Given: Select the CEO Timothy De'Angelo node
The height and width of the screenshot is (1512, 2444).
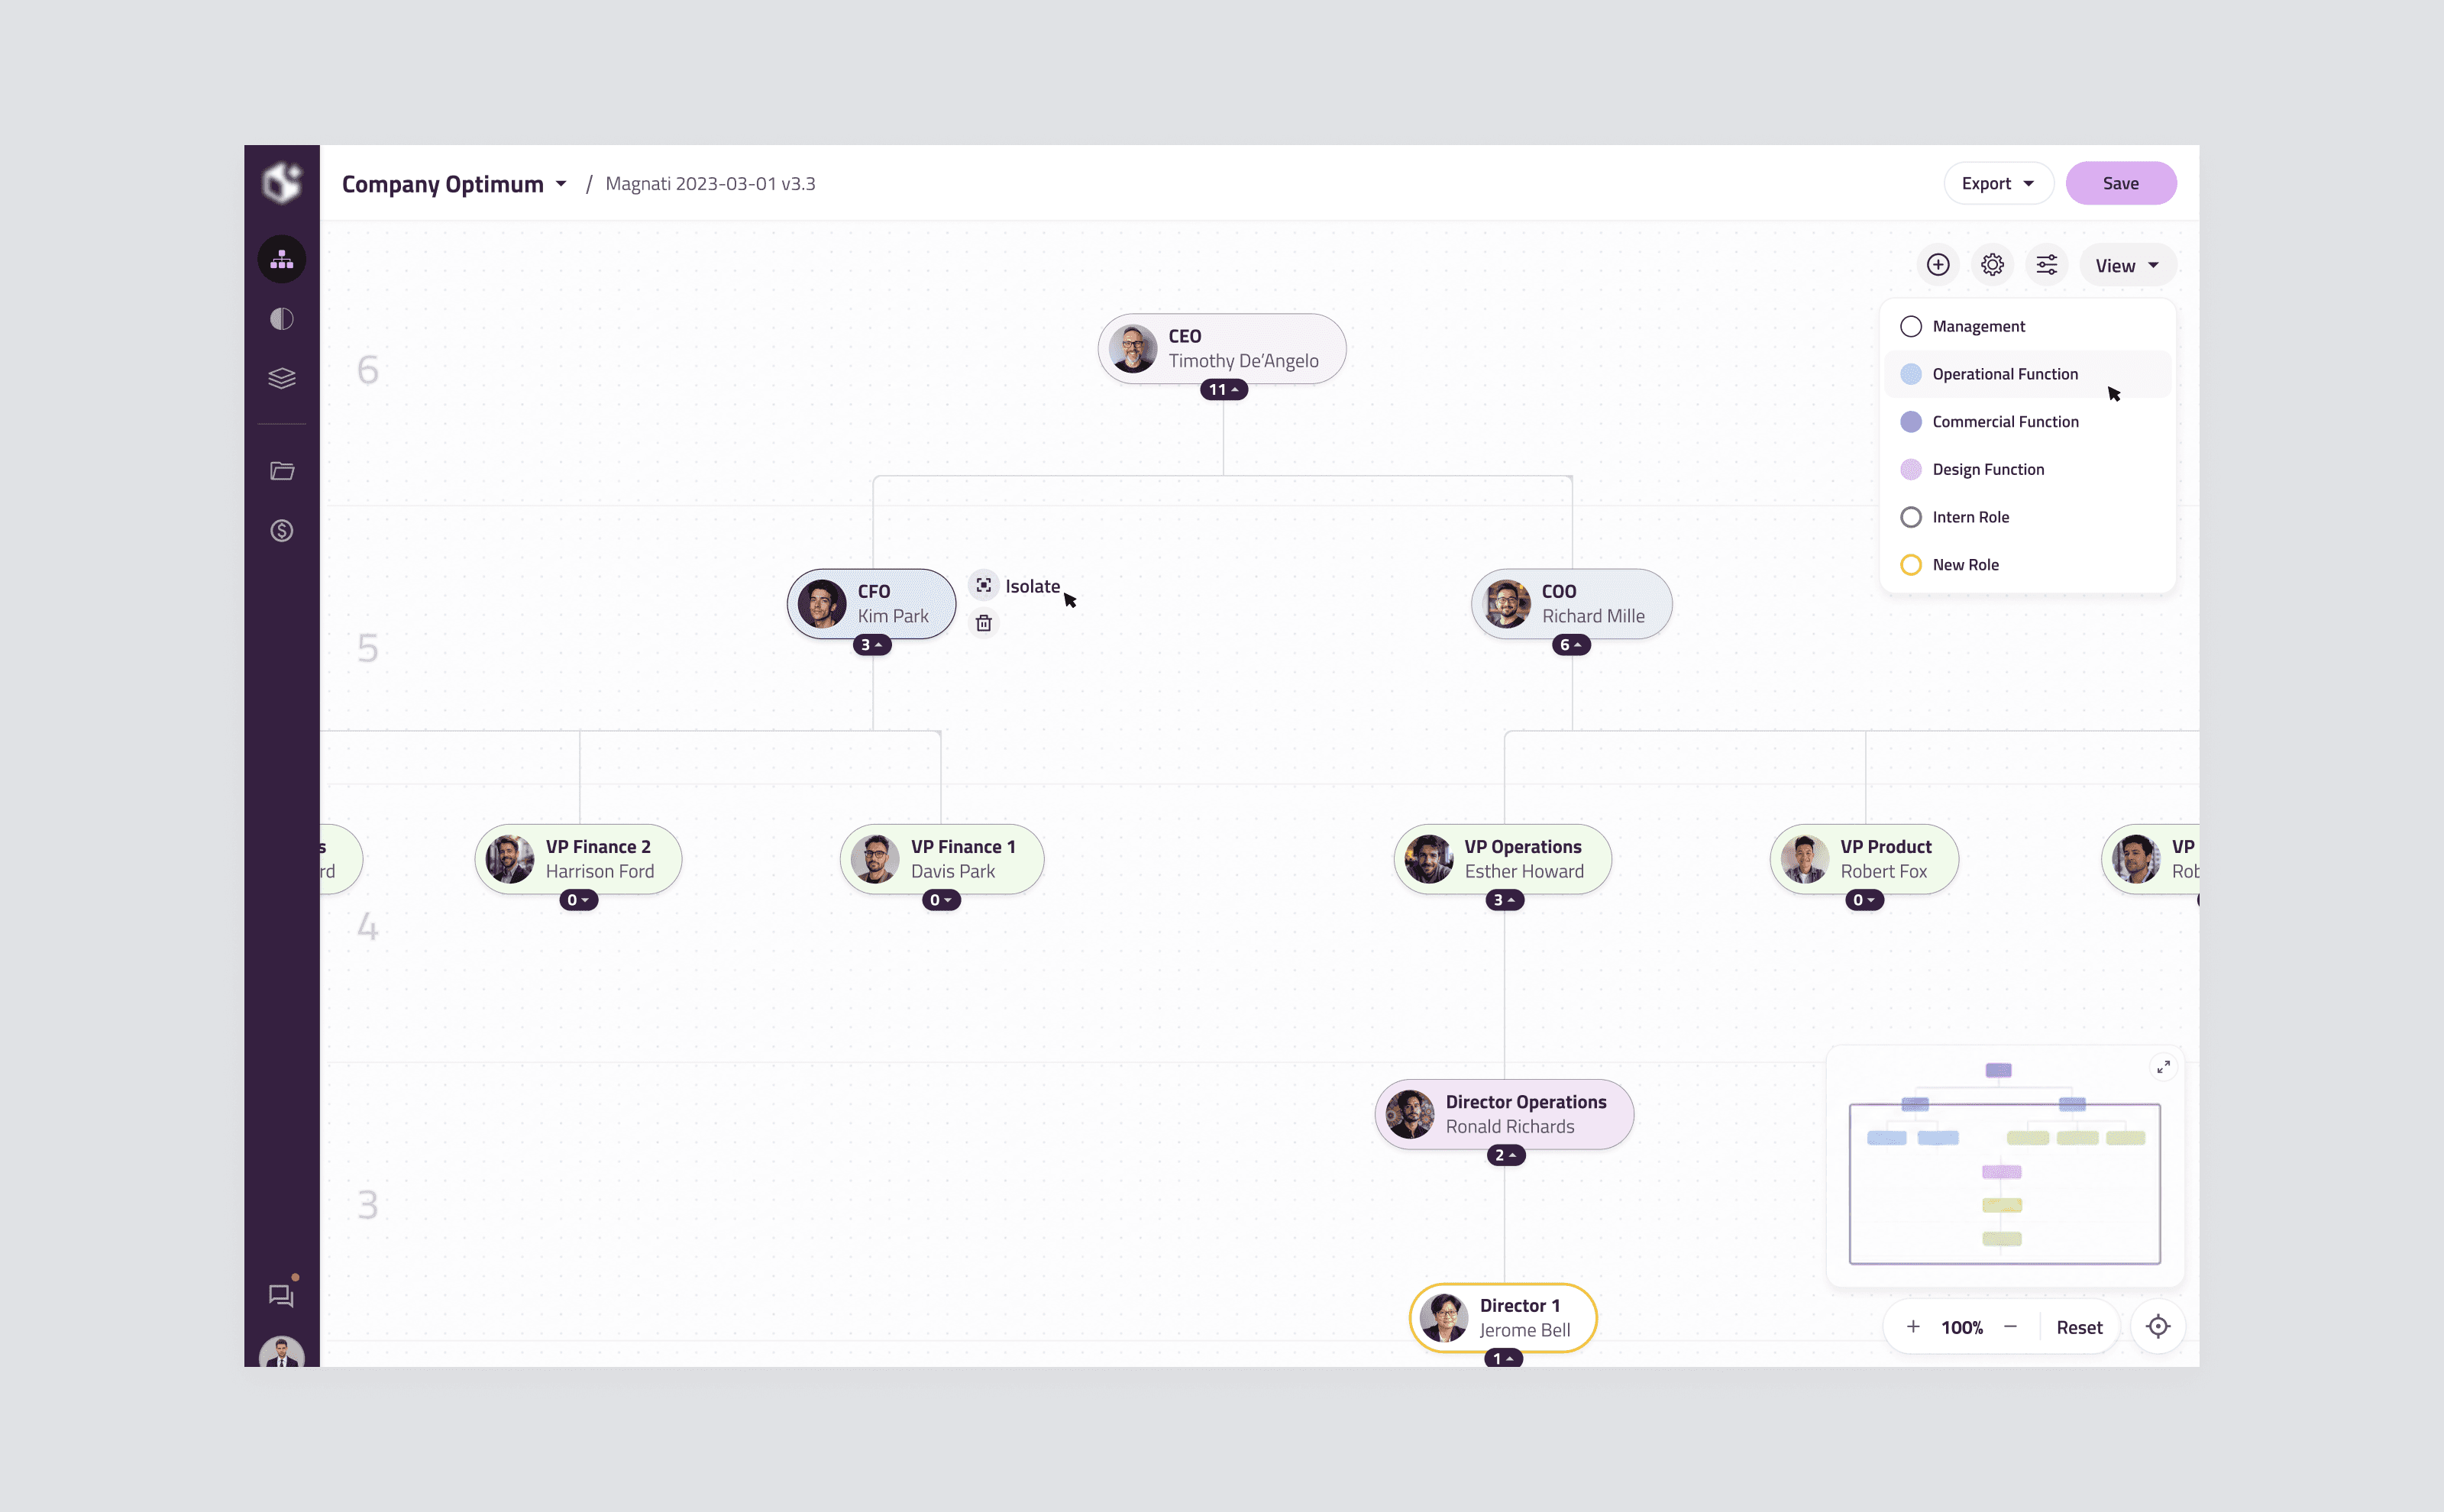Looking at the screenshot, I should coord(1222,348).
